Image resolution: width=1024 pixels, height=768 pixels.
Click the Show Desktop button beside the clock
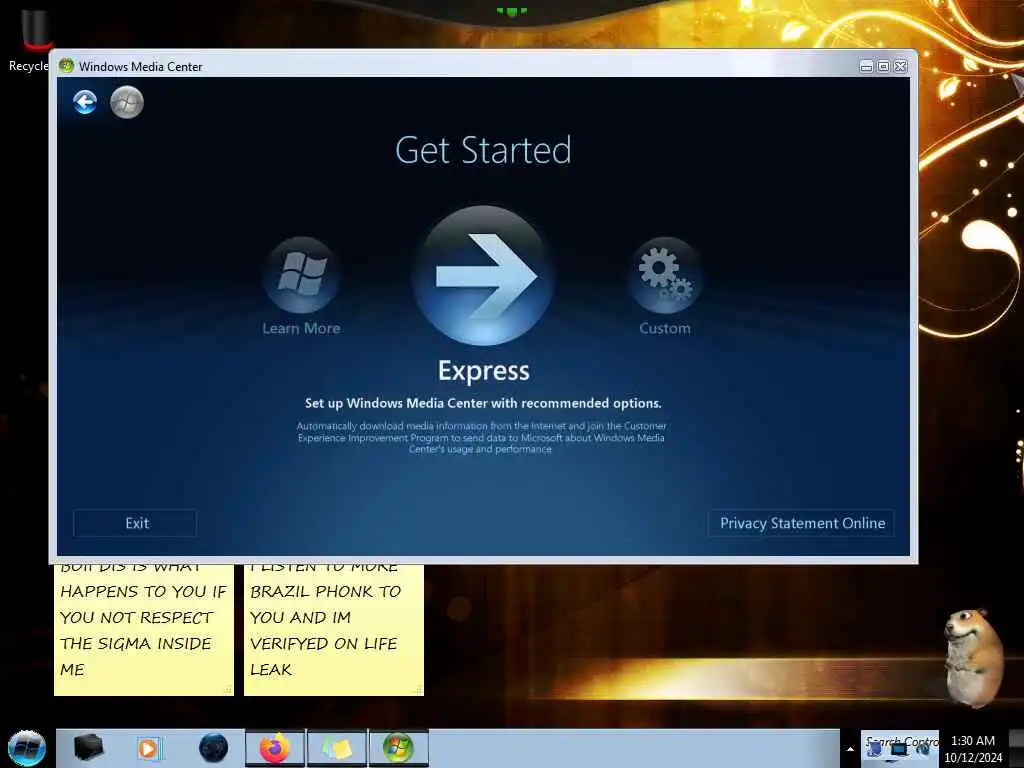tap(1016, 748)
